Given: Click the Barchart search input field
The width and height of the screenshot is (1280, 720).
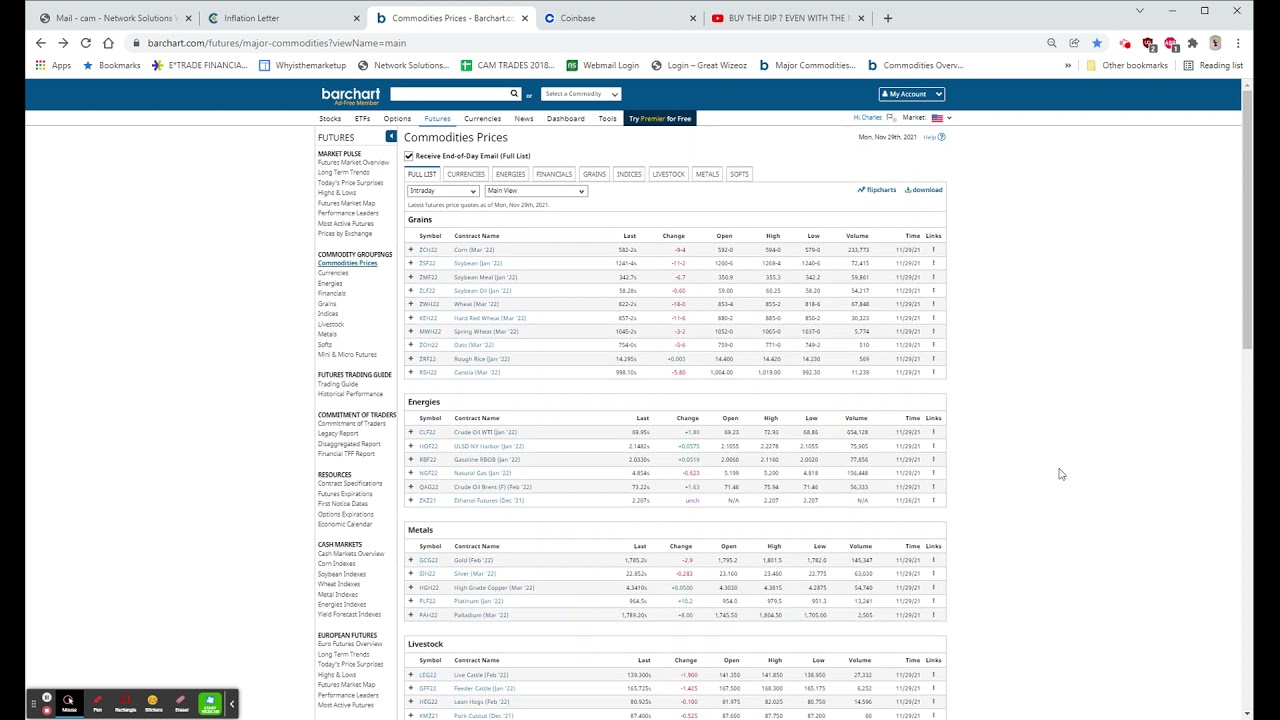Looking at the screenshot, I should coord(449,94).
